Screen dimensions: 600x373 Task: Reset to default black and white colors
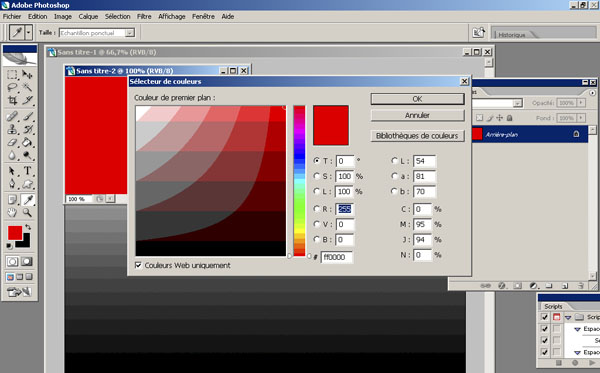[x=10, y=246]
